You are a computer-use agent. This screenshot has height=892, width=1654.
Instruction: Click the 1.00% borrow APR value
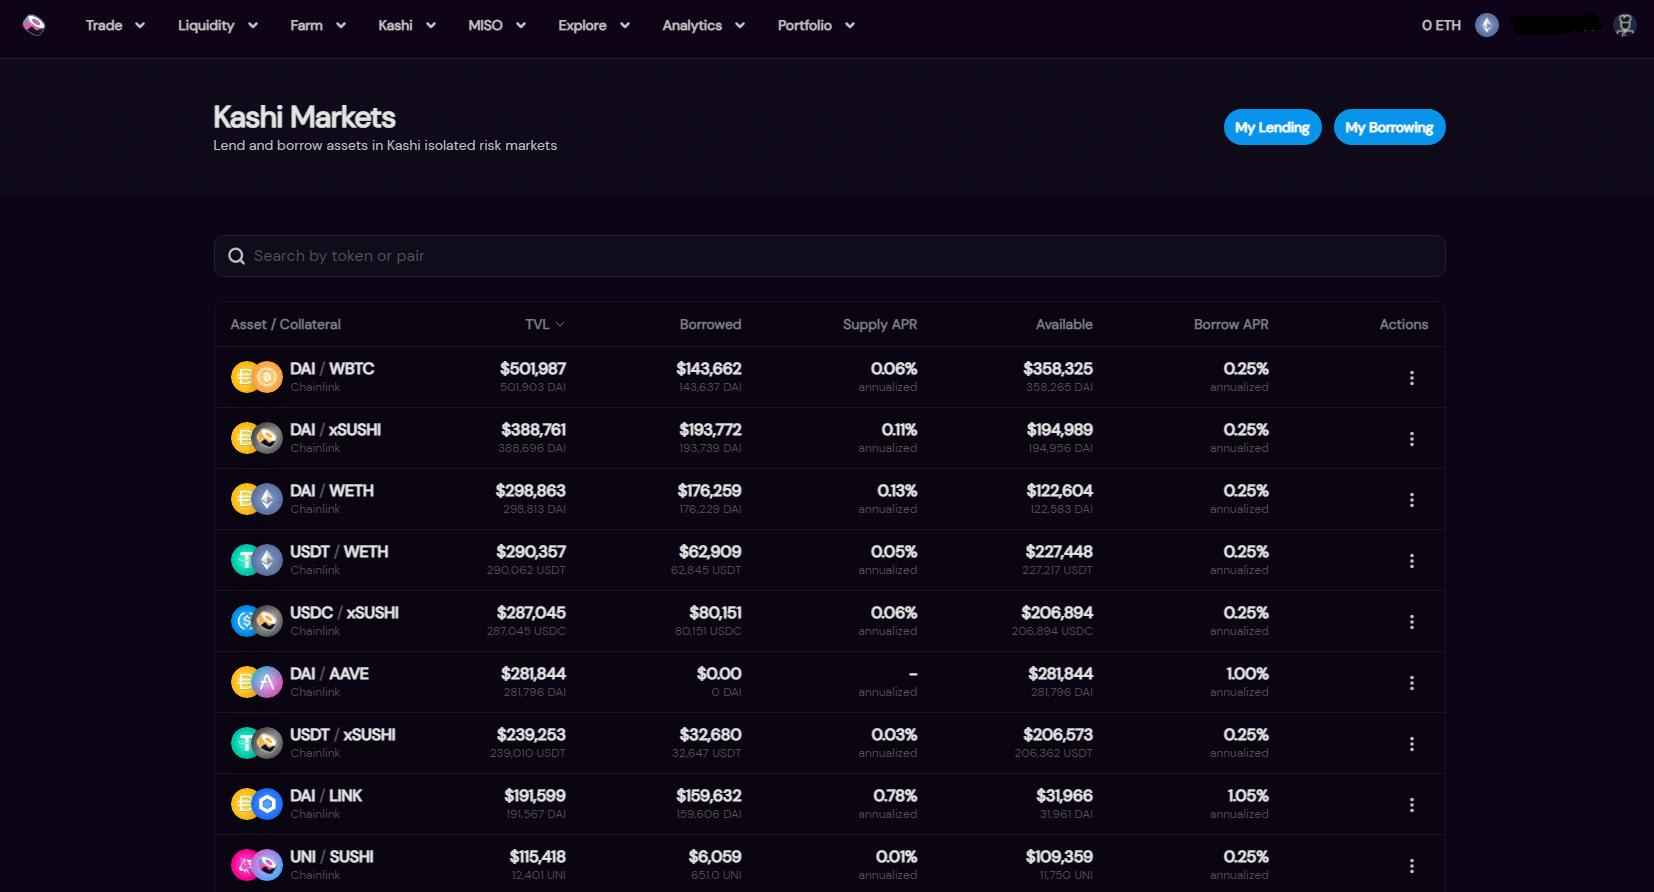1247,674
